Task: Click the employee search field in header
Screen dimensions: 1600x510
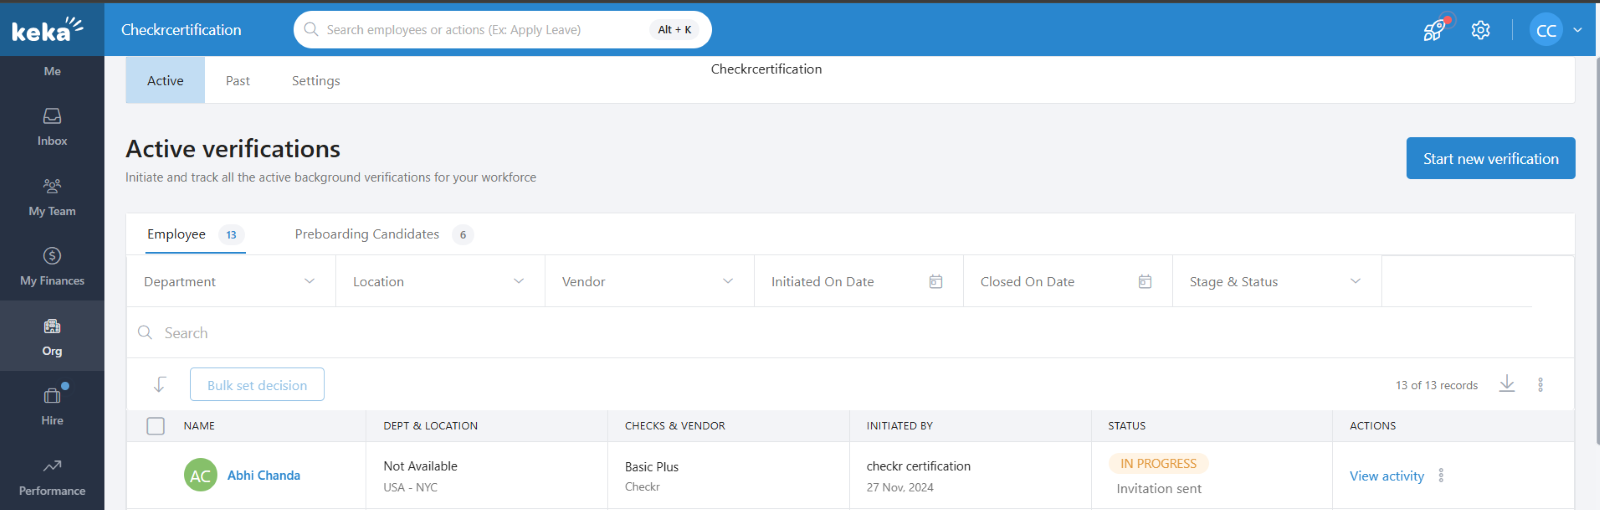Action: coord(480,30)
